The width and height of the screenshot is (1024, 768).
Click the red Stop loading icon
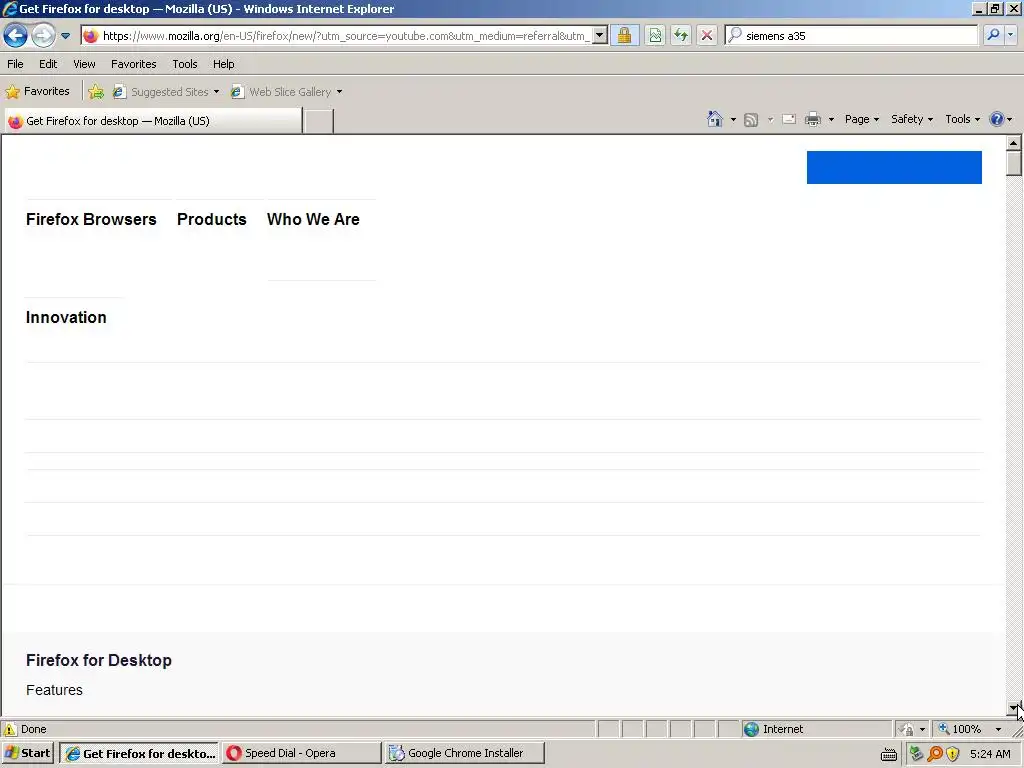click(707, 35)
